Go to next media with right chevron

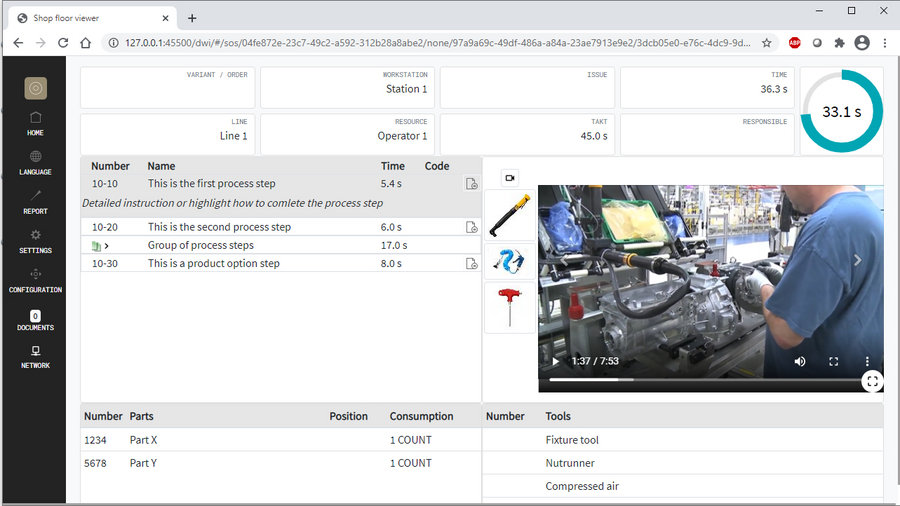pyautogui.click(x=857, y=260)
